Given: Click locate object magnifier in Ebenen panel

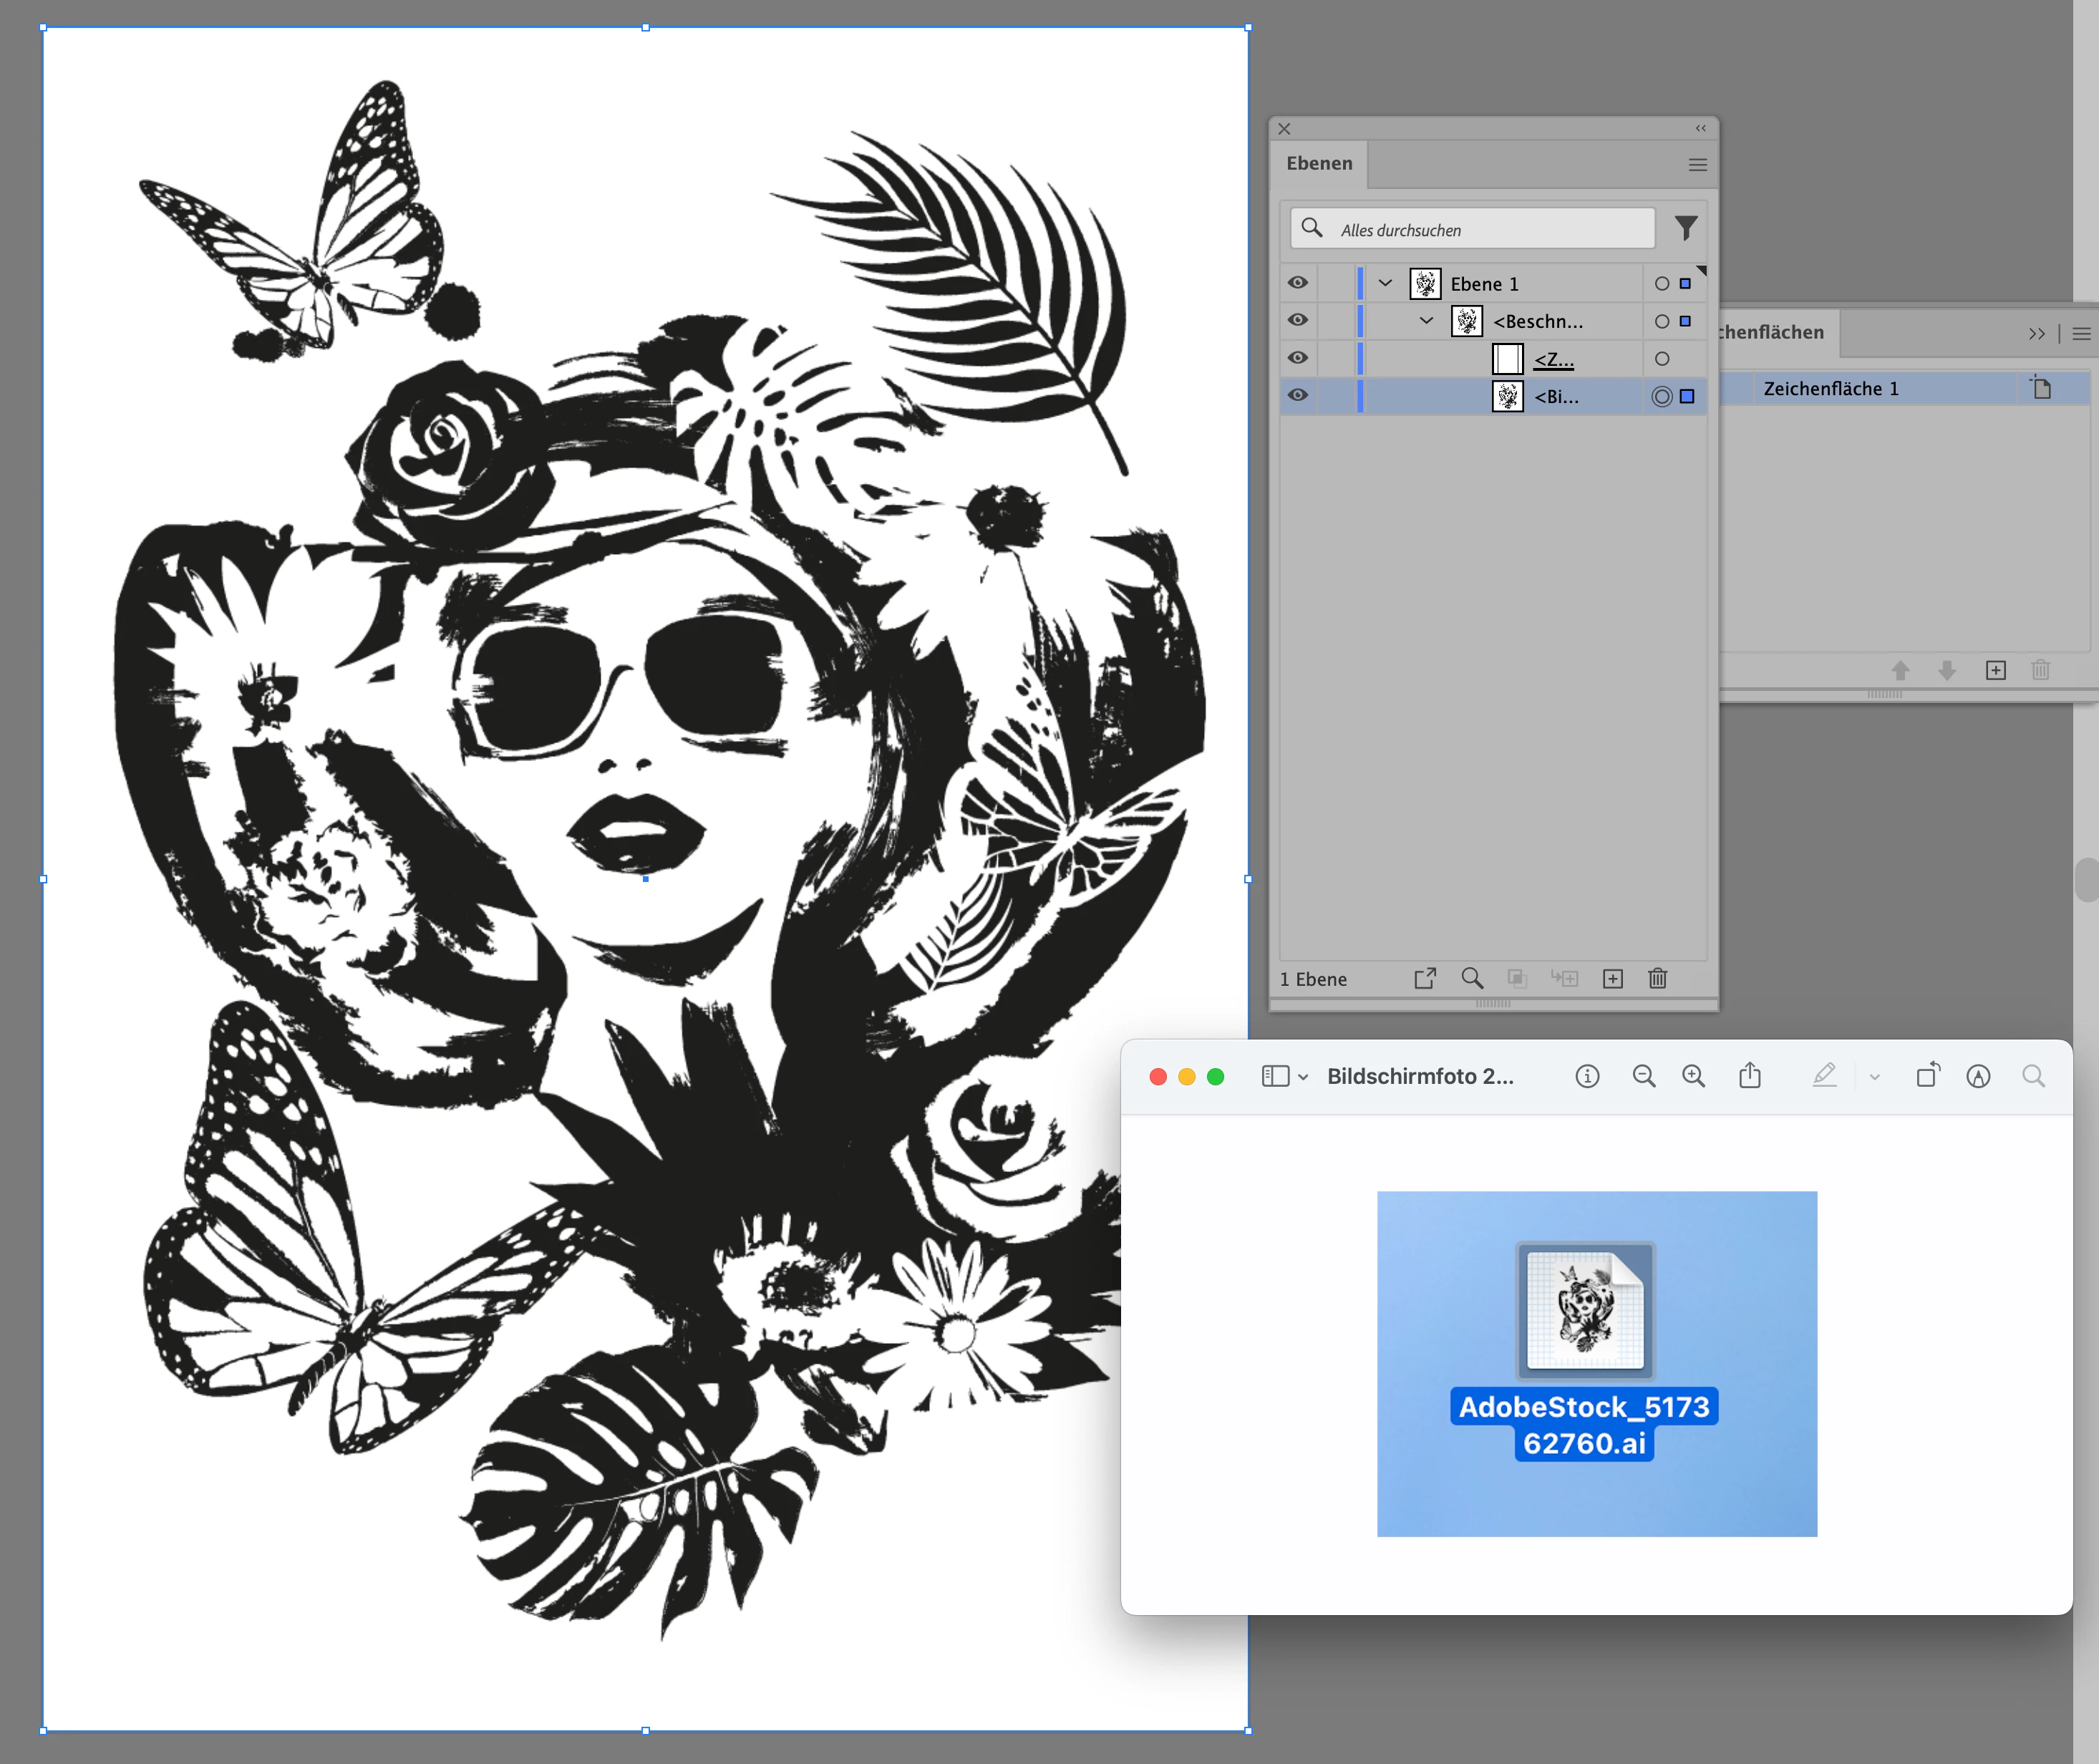Looking at the screenshot, I should [1471, 978].
